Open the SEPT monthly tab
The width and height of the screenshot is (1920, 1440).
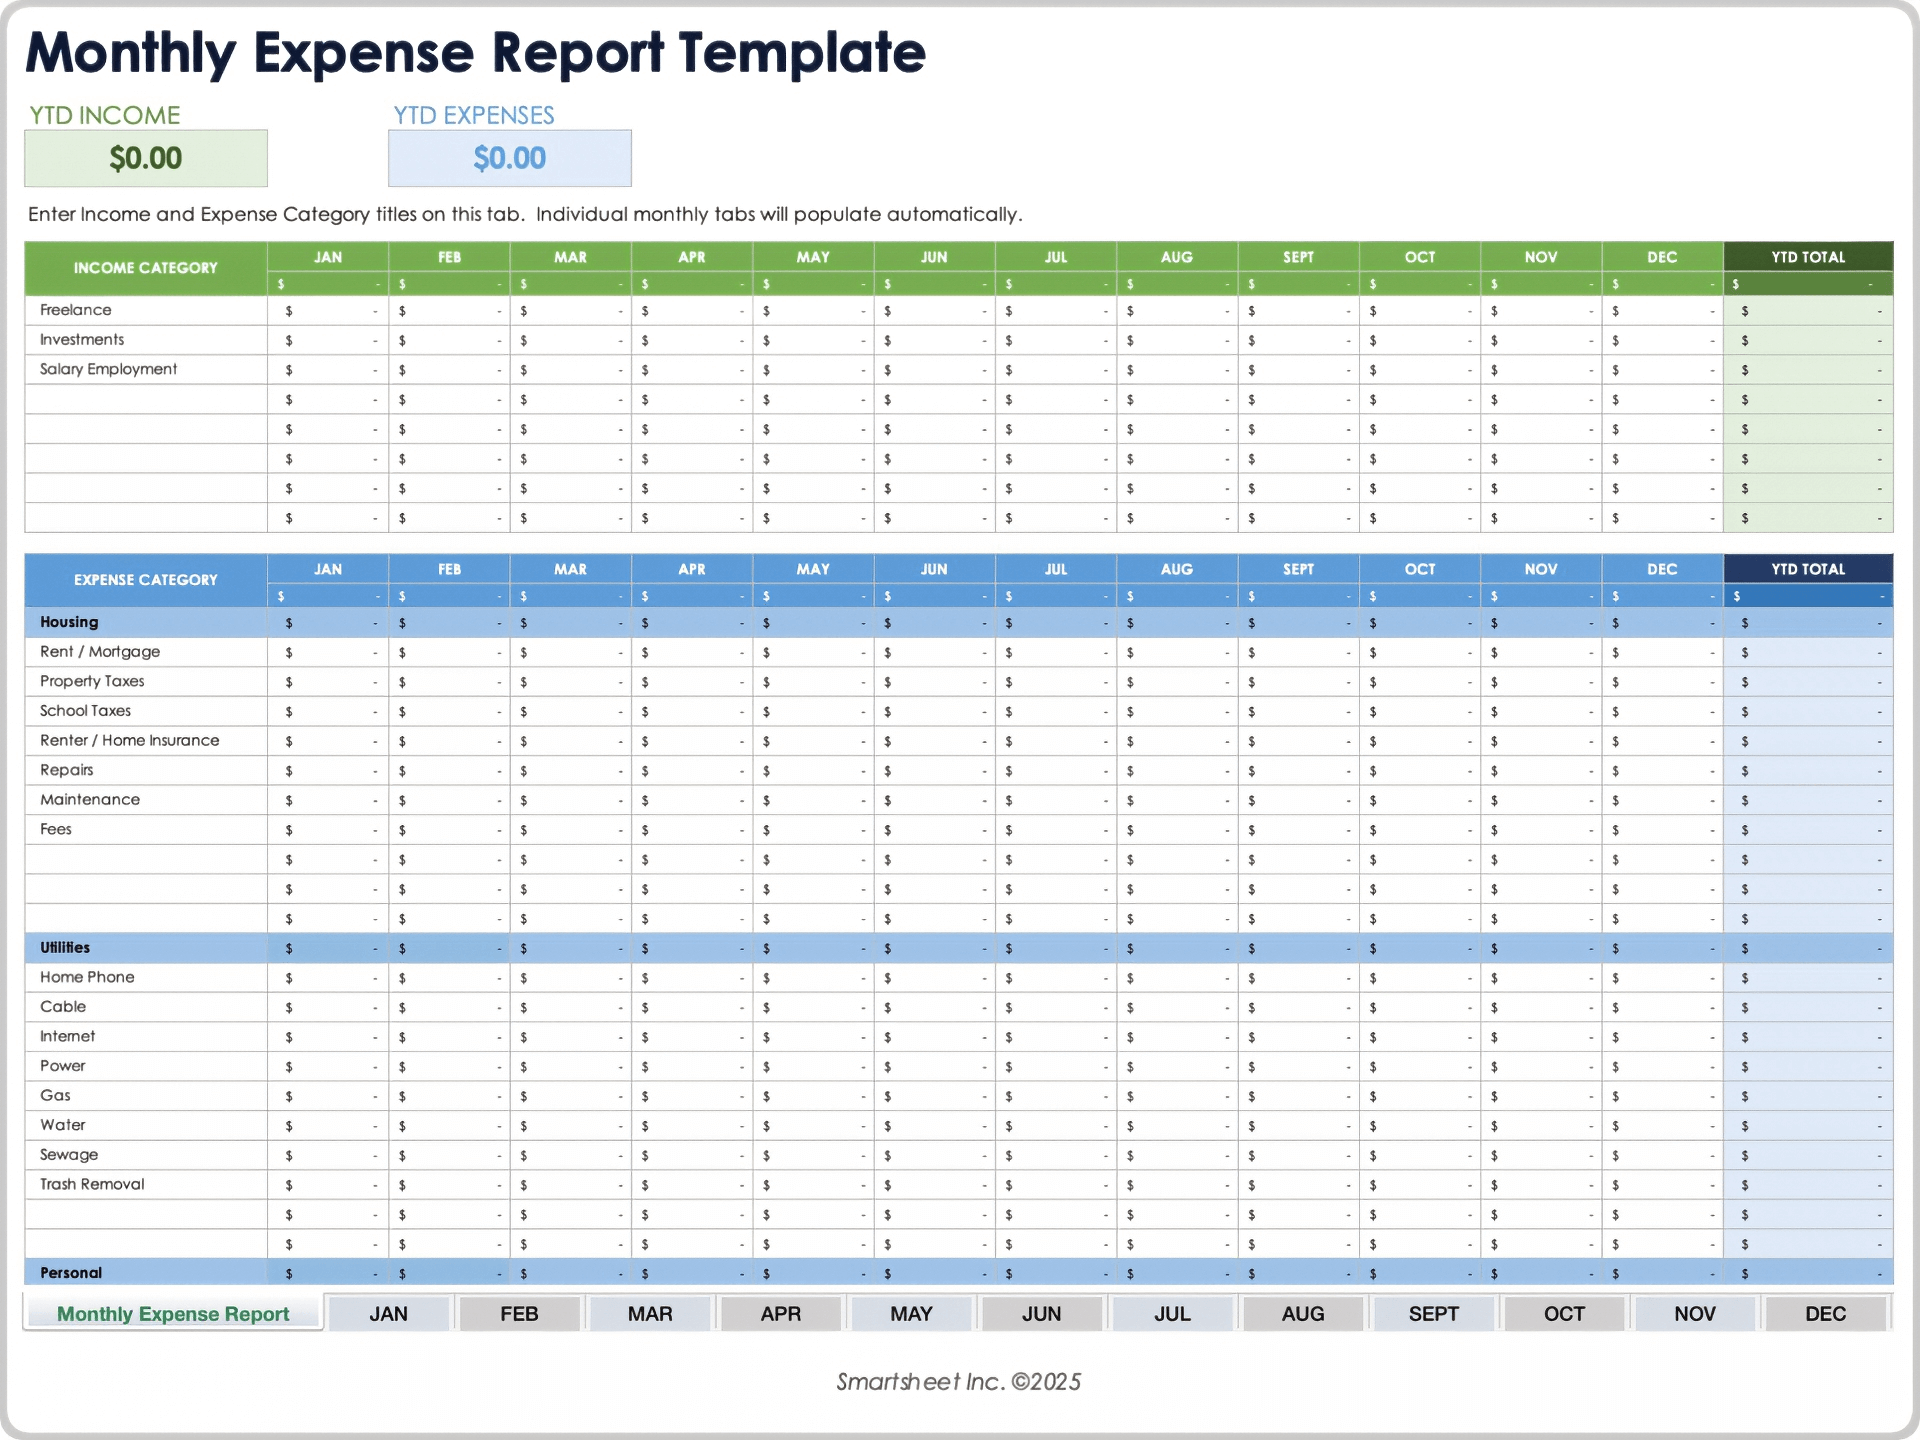1434,1313
